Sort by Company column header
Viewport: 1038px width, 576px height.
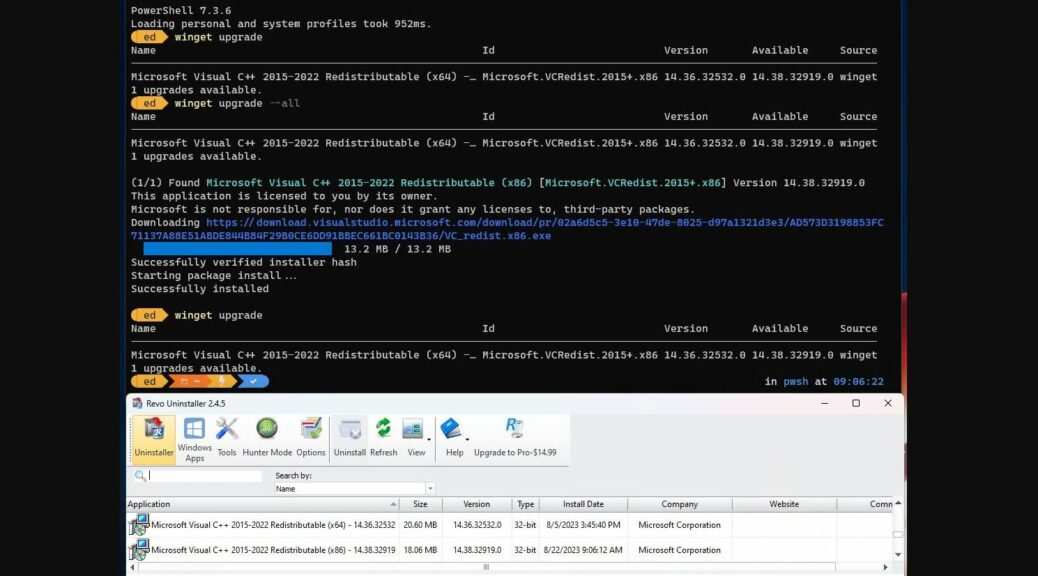pos(679,504)
